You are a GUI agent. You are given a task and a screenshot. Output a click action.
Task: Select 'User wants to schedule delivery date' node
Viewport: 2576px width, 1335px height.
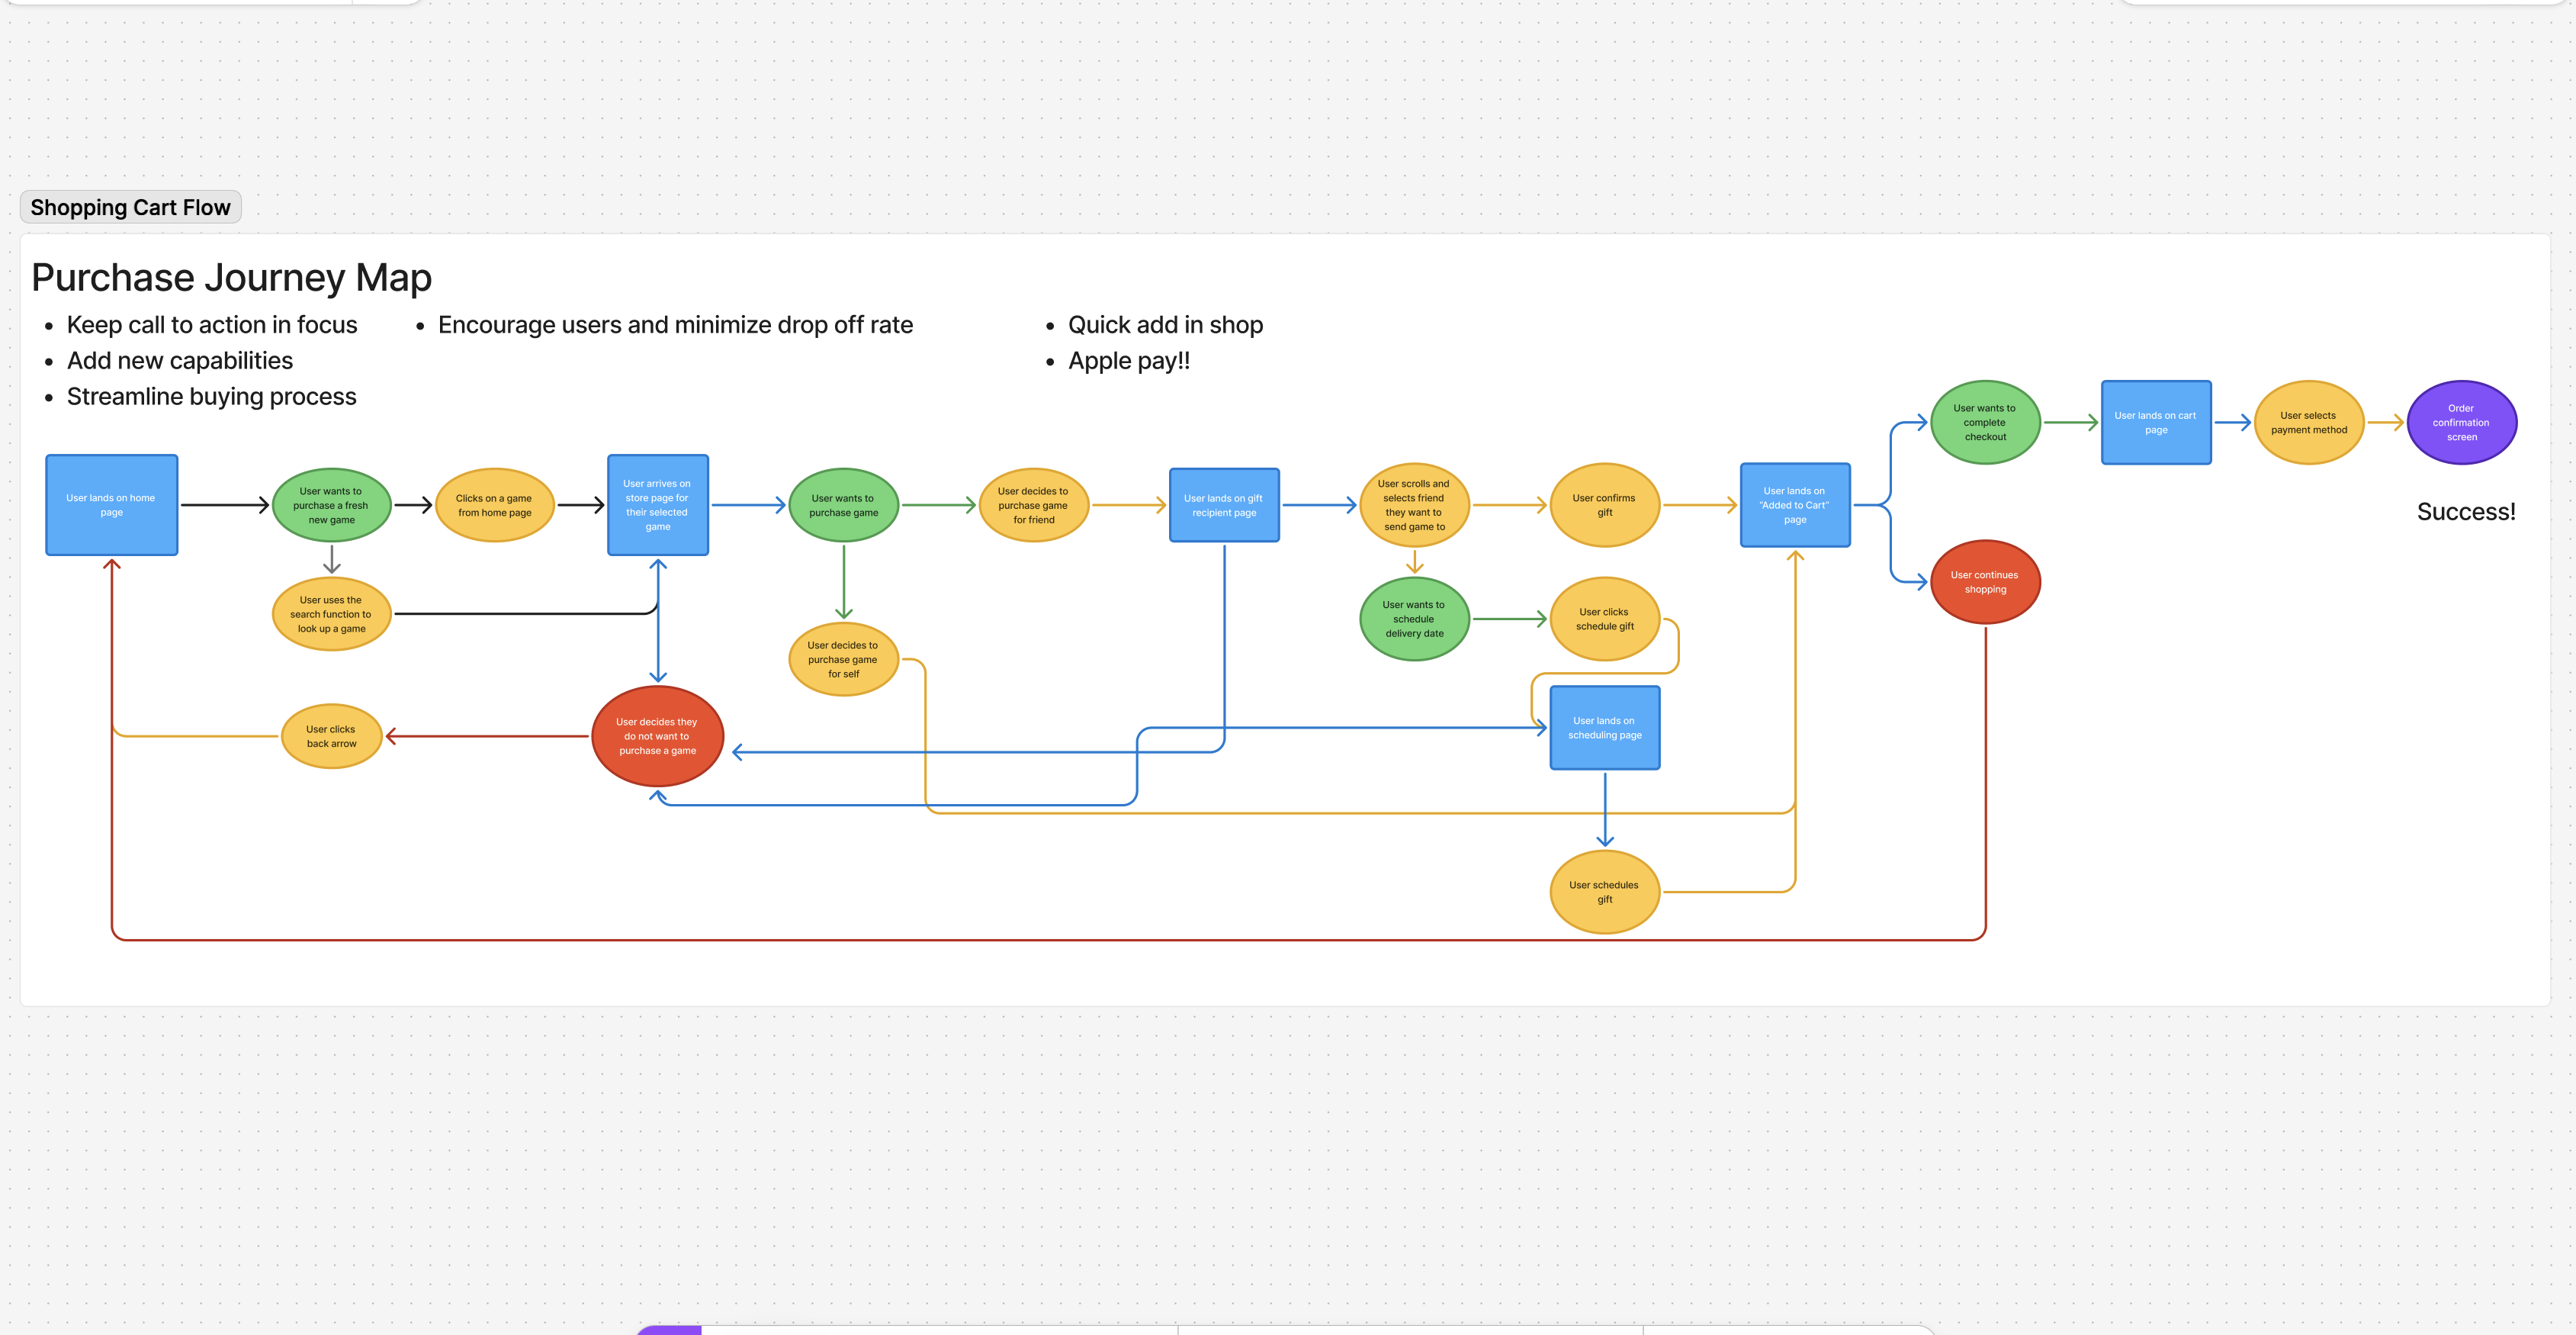[1414, 619]
